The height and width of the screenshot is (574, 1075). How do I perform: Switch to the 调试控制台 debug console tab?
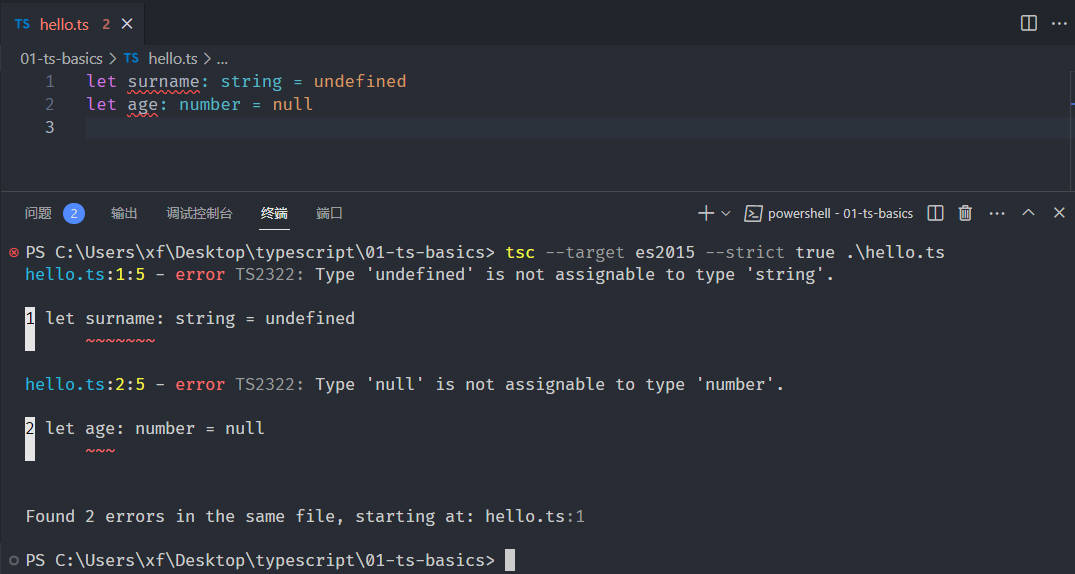pos(200,213)
